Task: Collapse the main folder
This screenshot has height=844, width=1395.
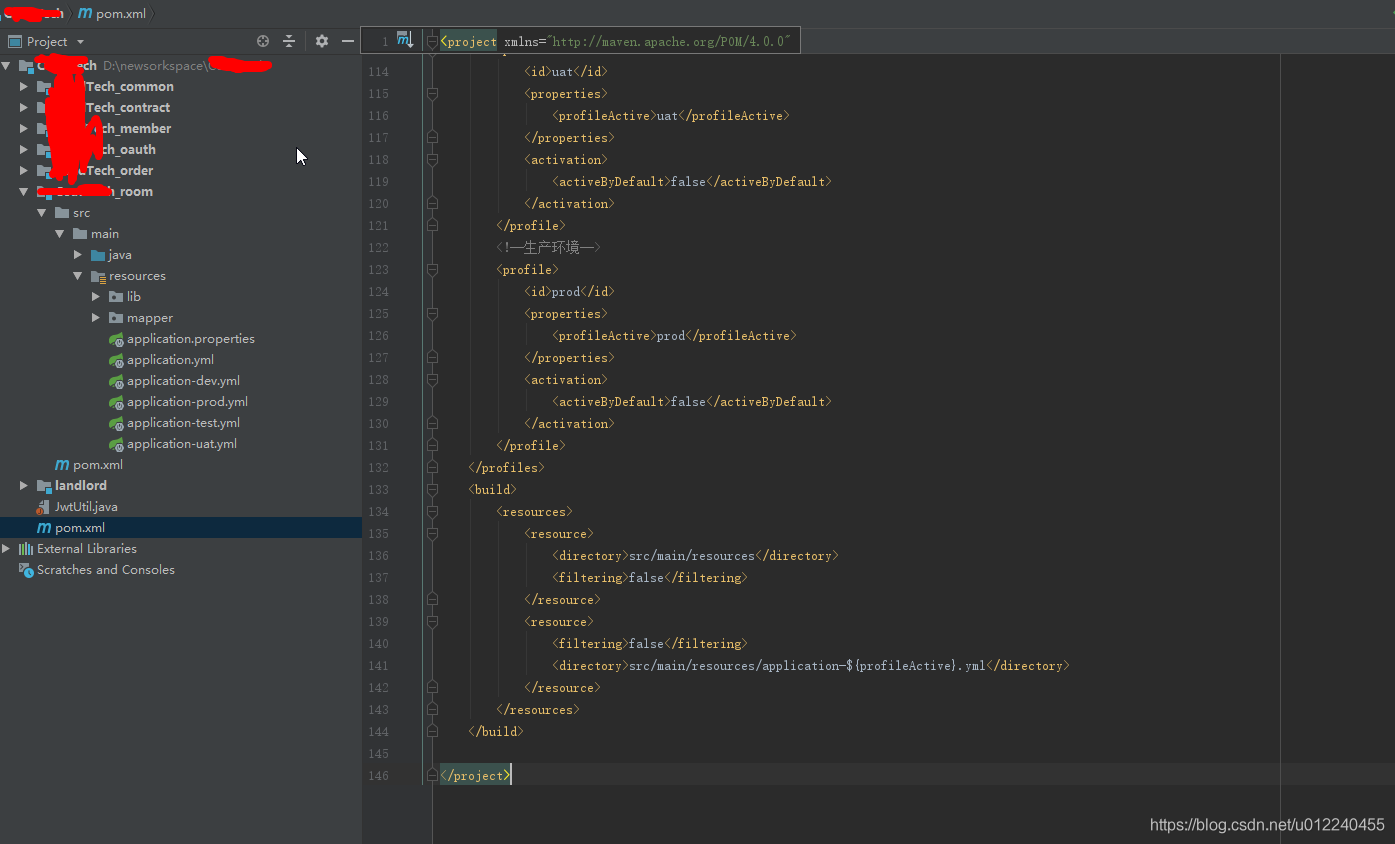Action: [x=60, y=233]
